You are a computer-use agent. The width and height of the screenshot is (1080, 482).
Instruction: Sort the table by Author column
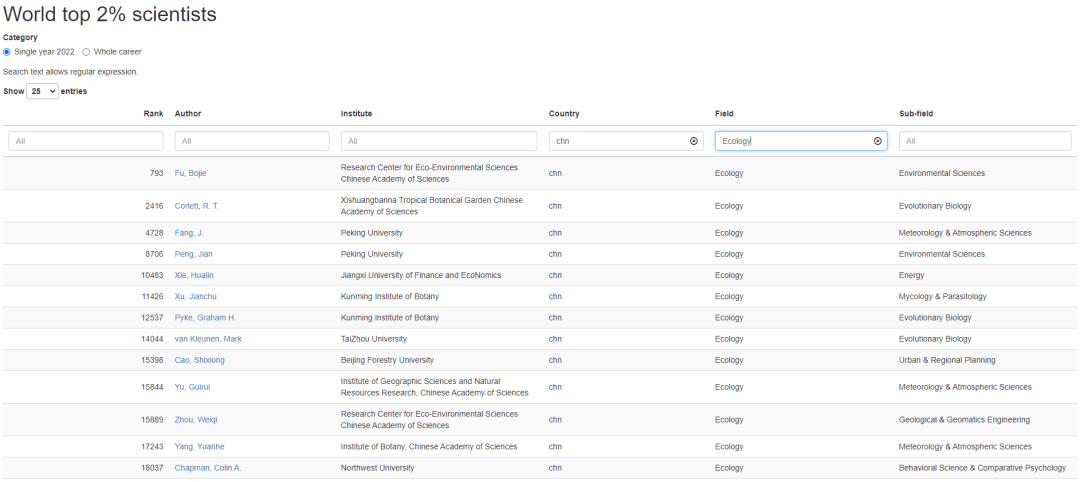[x=188, y=114]
